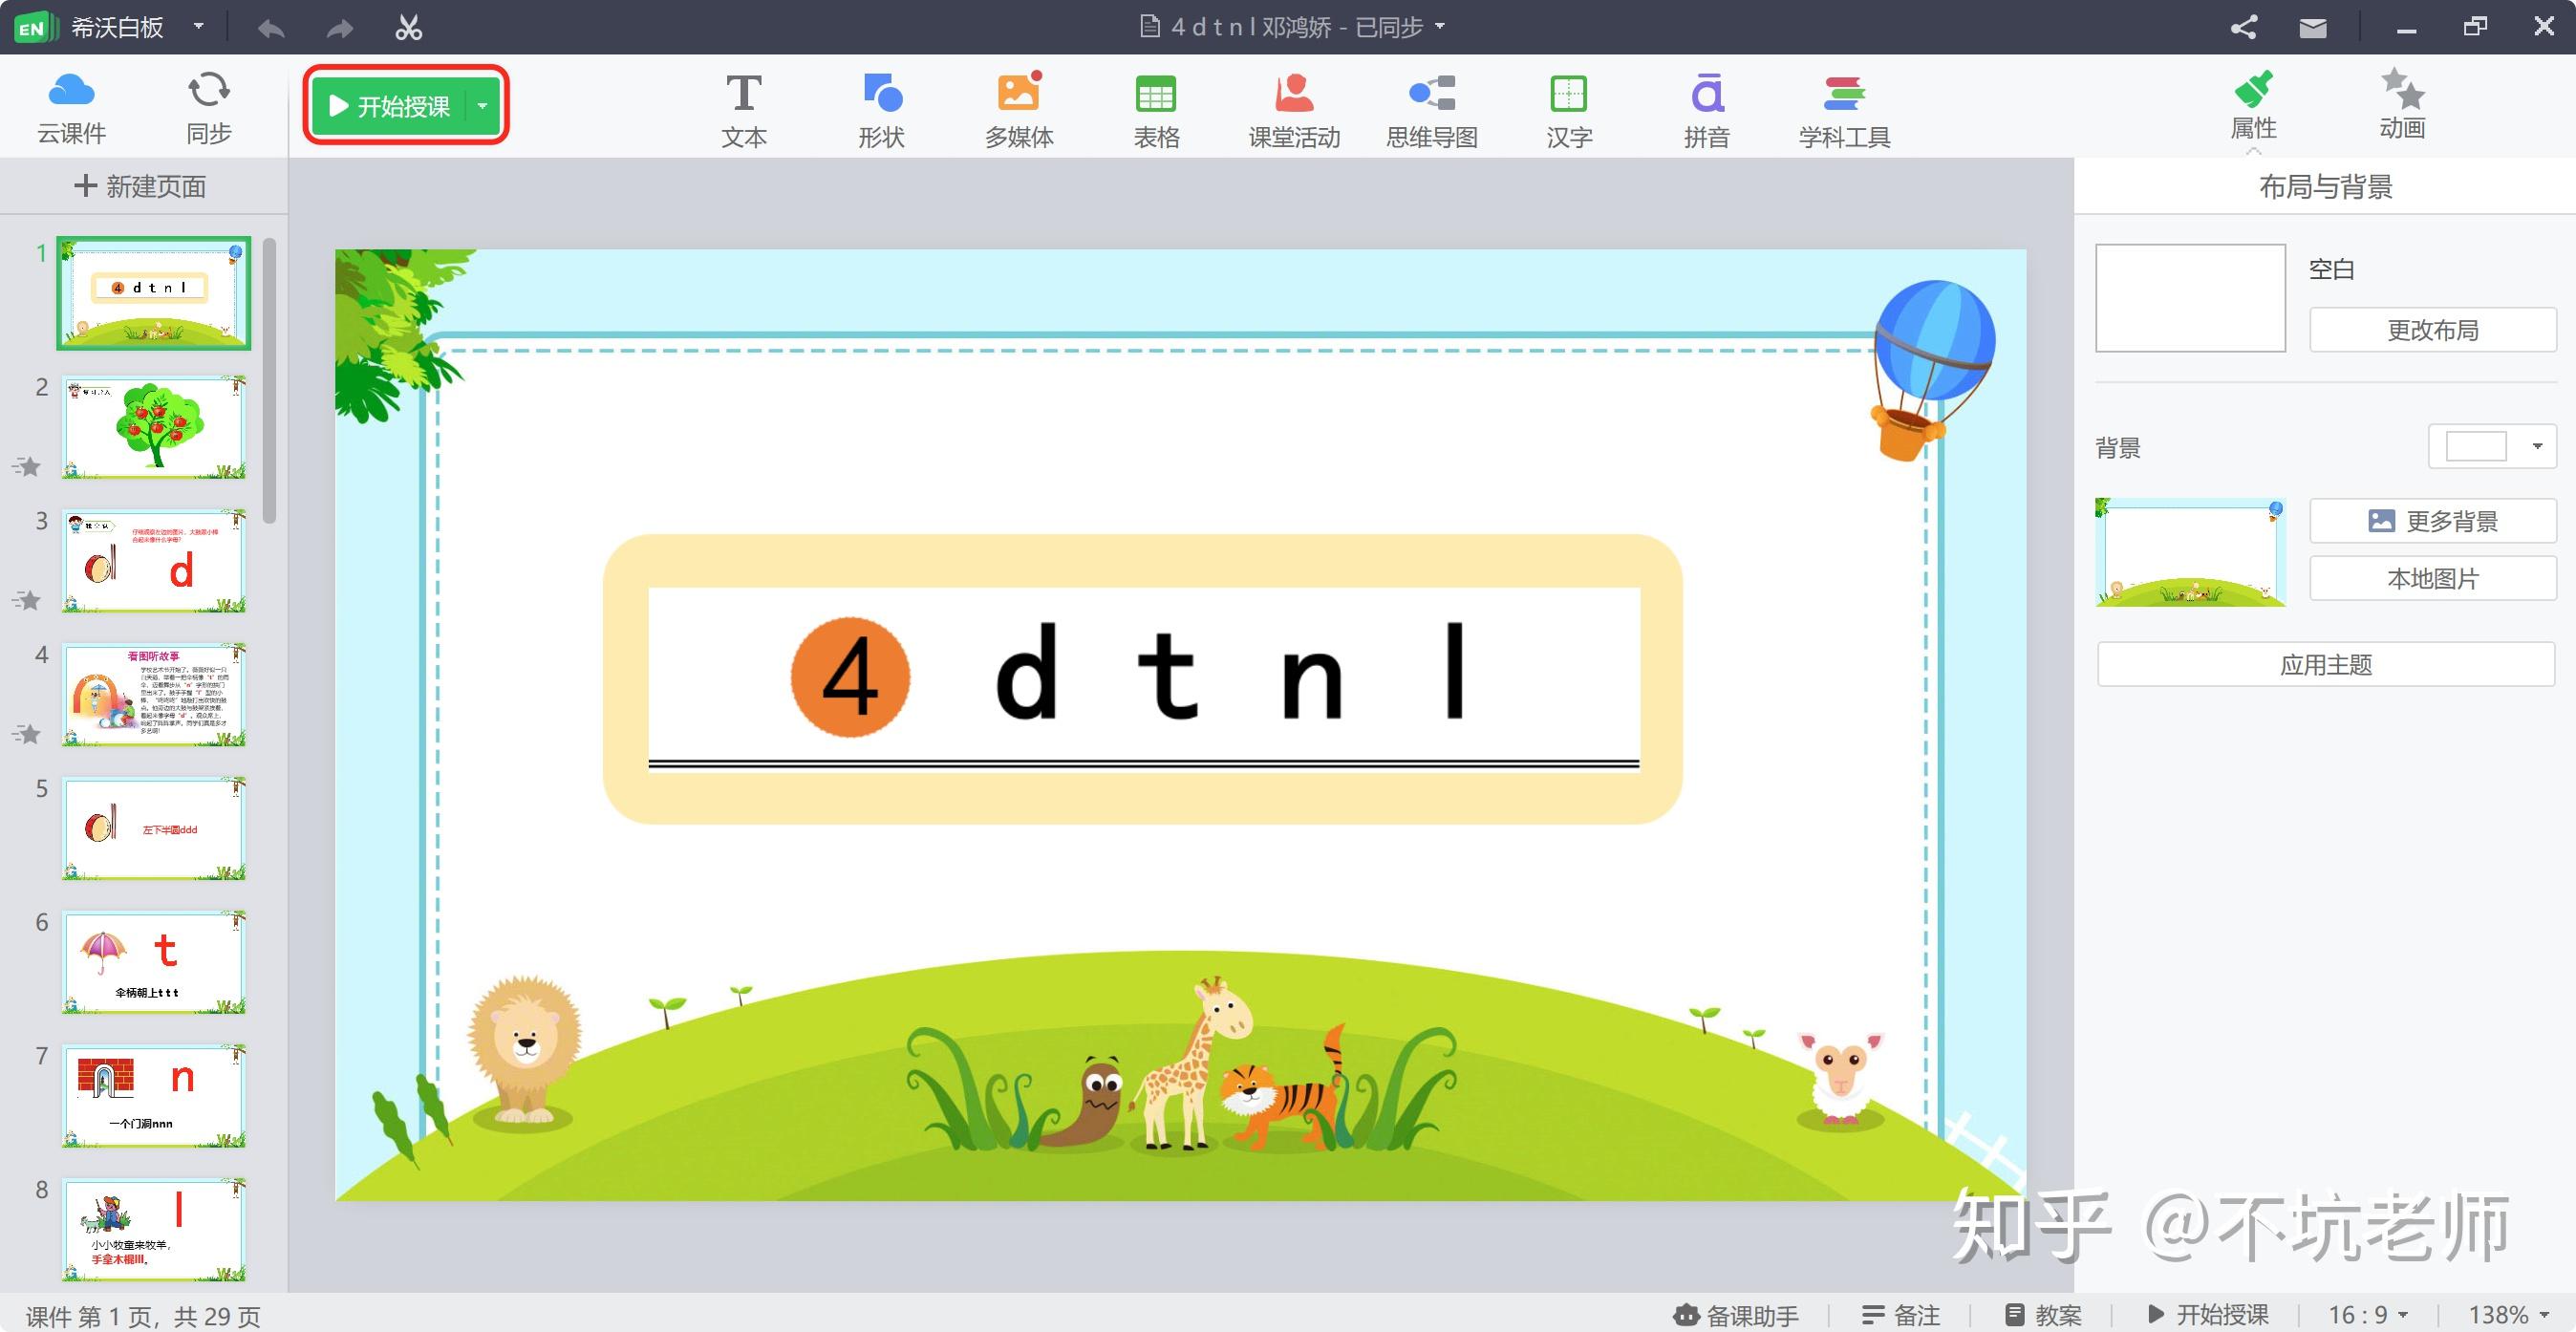Insert a 文本 text box
The image size is (2576, 1332).
click(x=744, y=110)
